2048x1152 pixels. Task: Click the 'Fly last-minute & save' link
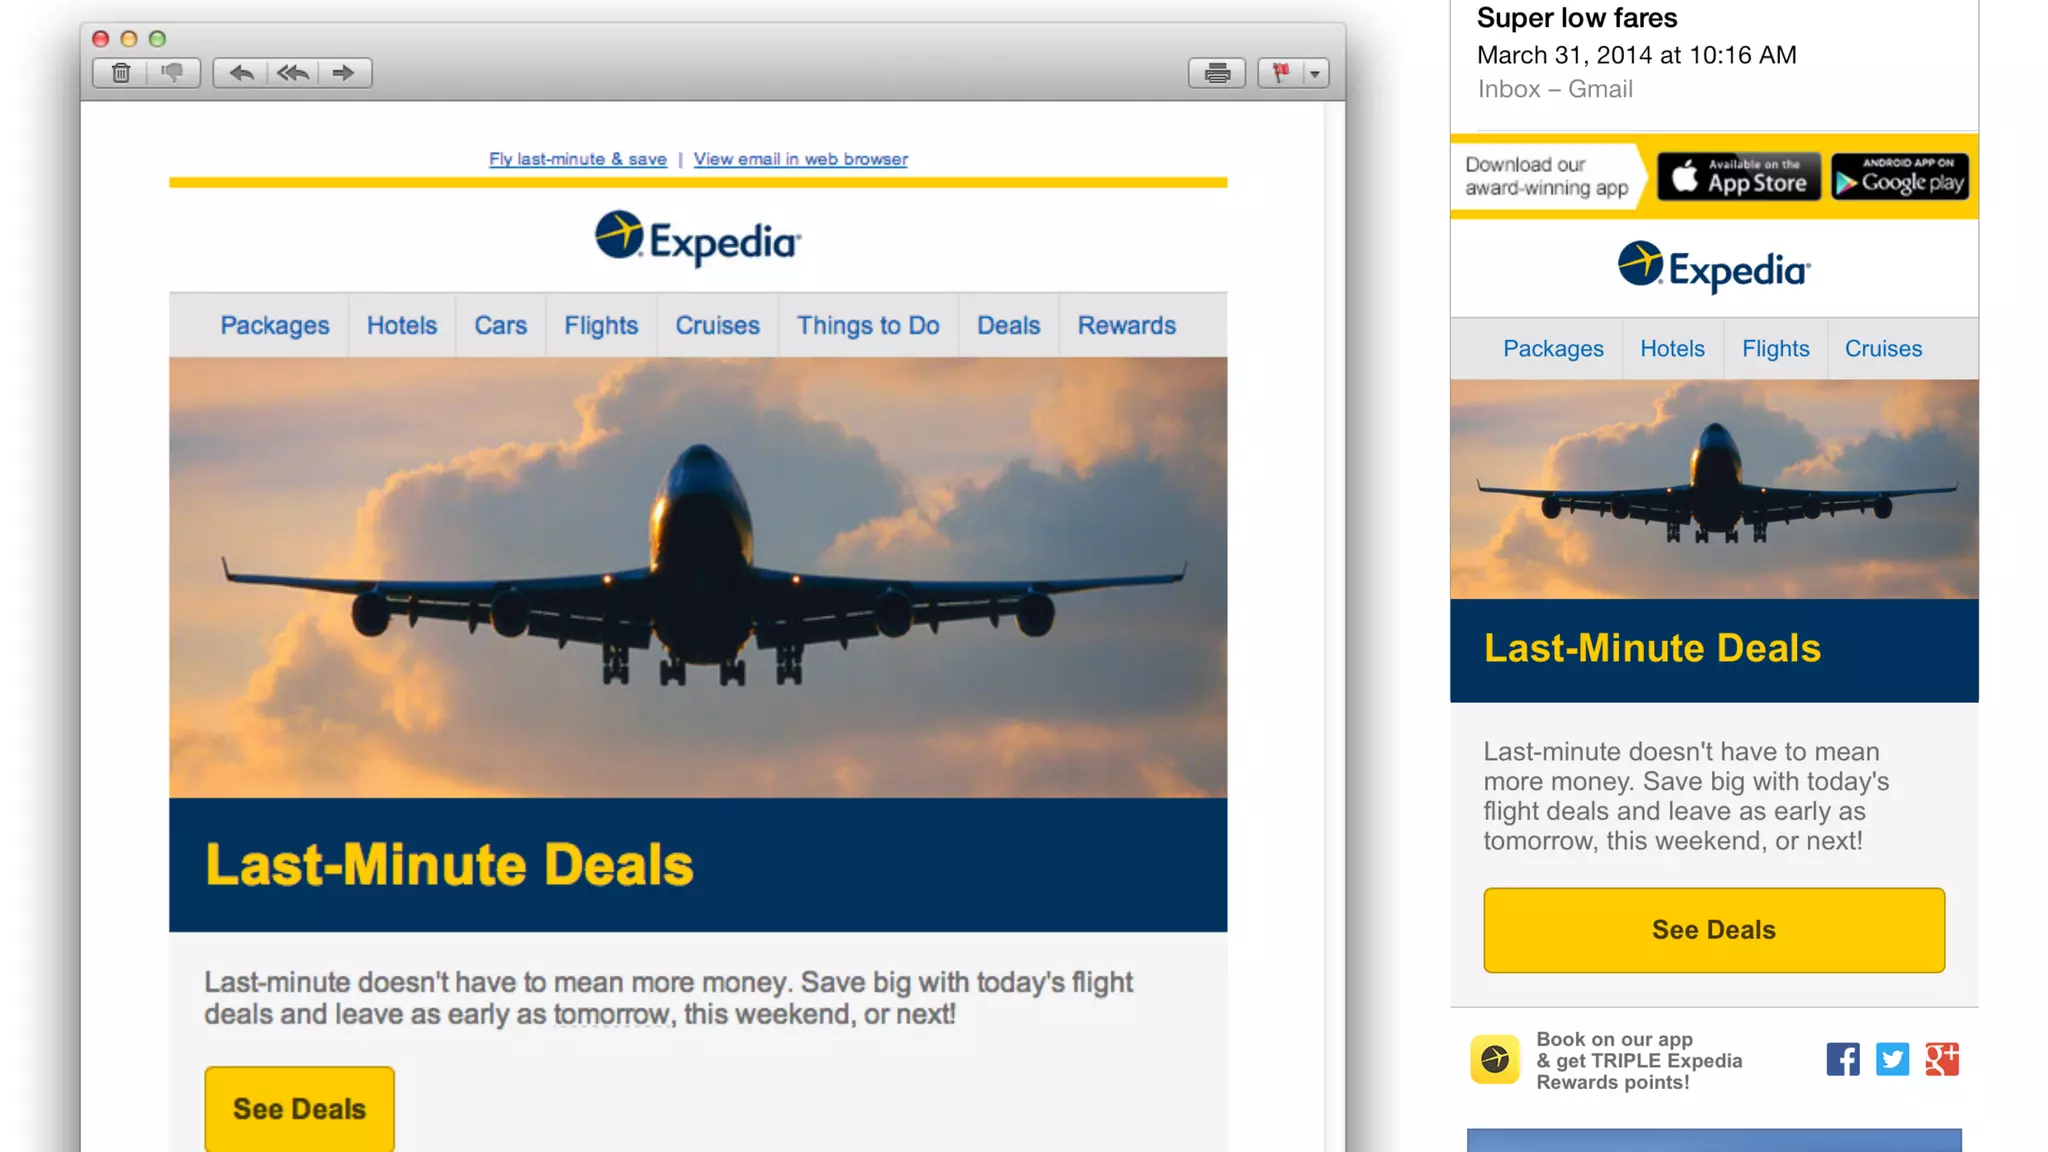tap(578, 159)
